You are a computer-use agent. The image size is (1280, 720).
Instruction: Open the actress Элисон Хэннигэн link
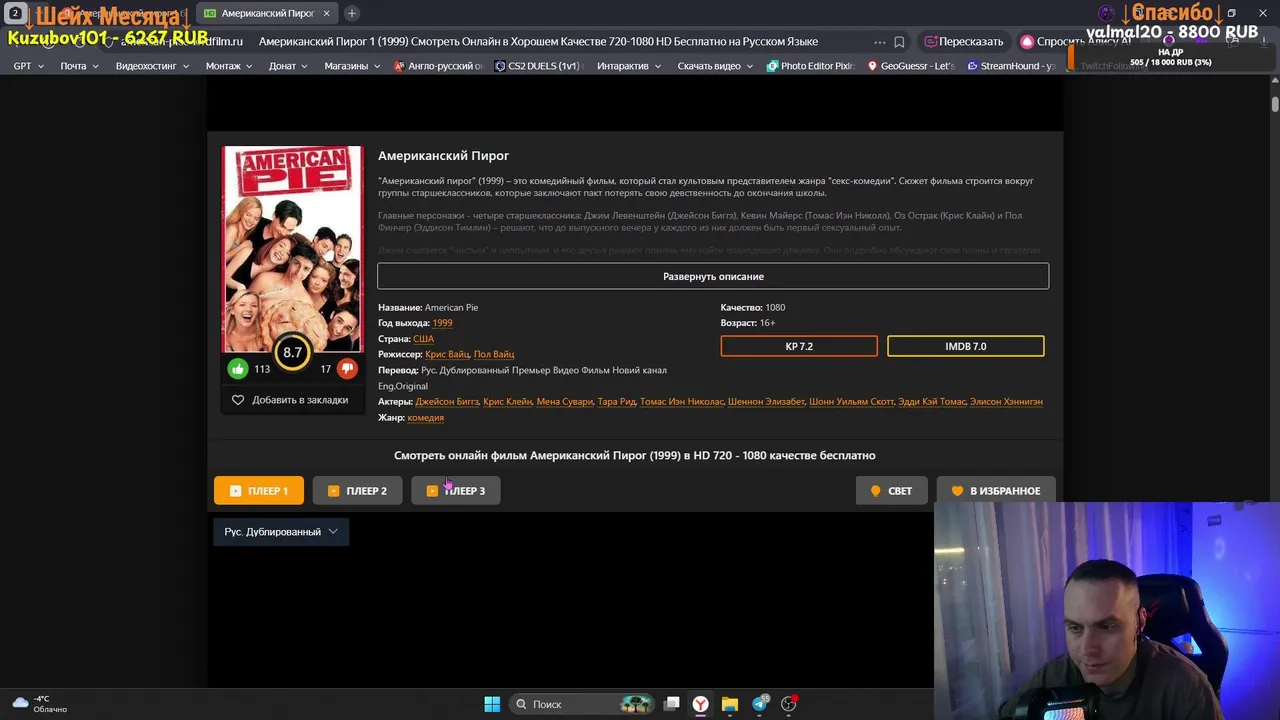point(1006,402)
